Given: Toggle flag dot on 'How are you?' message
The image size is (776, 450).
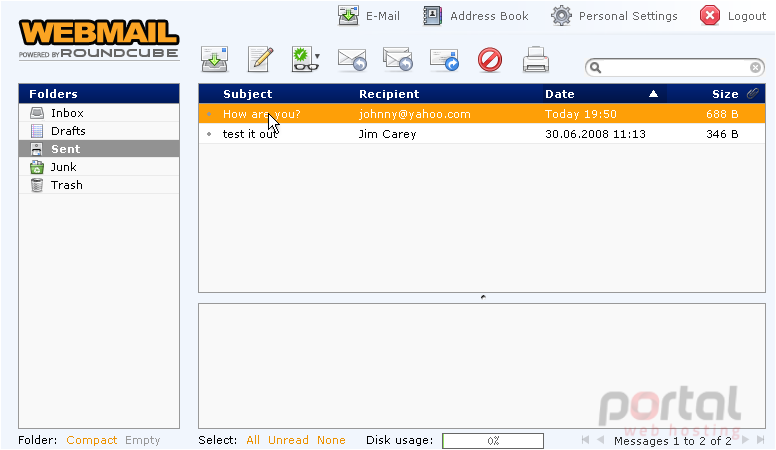Looking at the screenshot, I should point(209,114).
